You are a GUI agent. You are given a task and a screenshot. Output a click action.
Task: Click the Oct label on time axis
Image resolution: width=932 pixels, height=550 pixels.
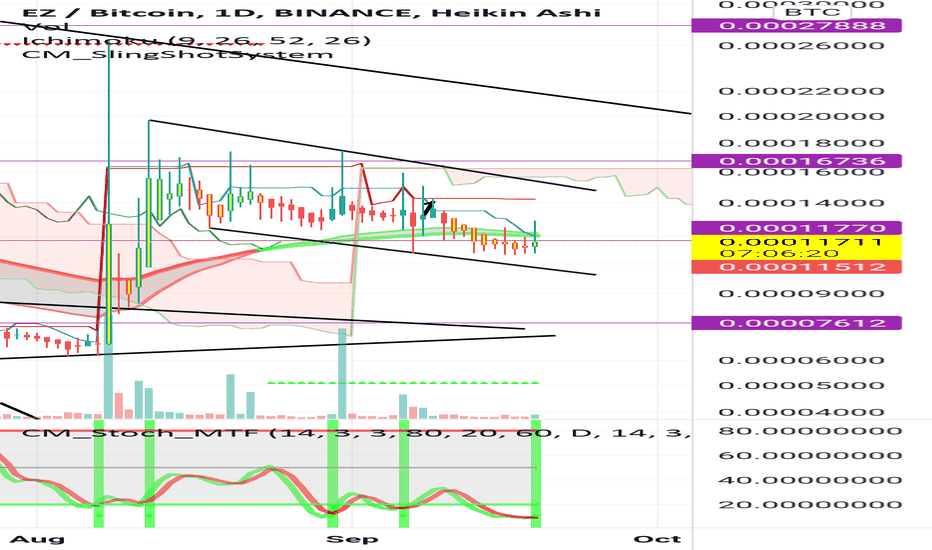pos(657,539)
